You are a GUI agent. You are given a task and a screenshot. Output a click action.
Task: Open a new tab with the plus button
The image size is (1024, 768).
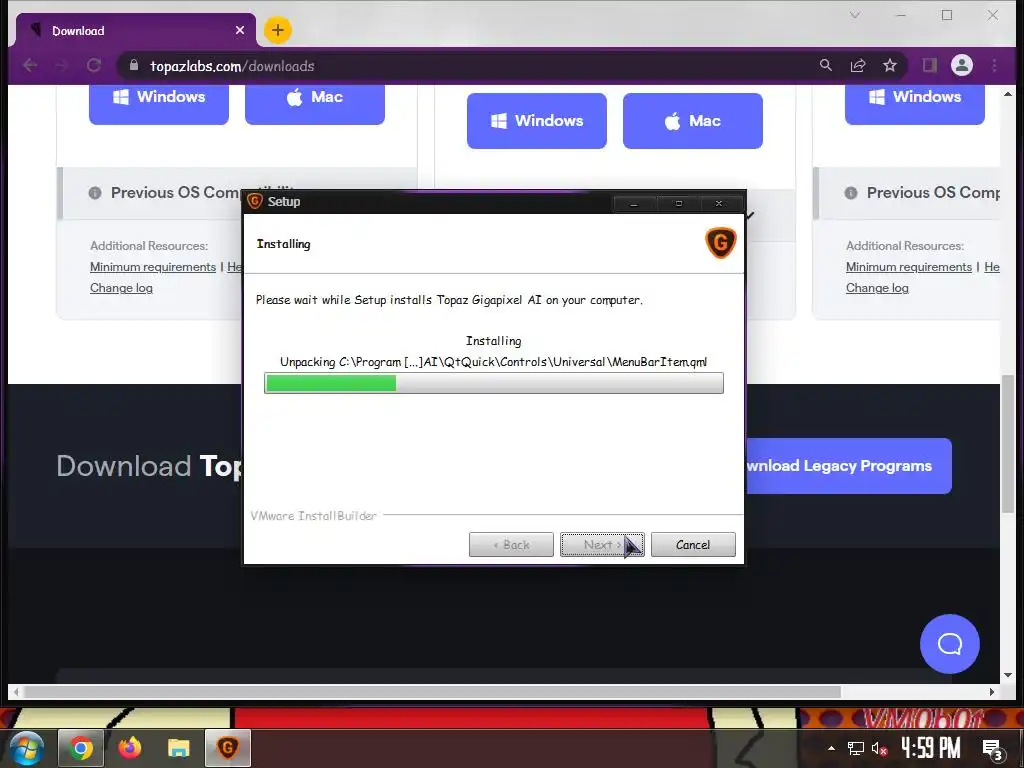(278, 30)
